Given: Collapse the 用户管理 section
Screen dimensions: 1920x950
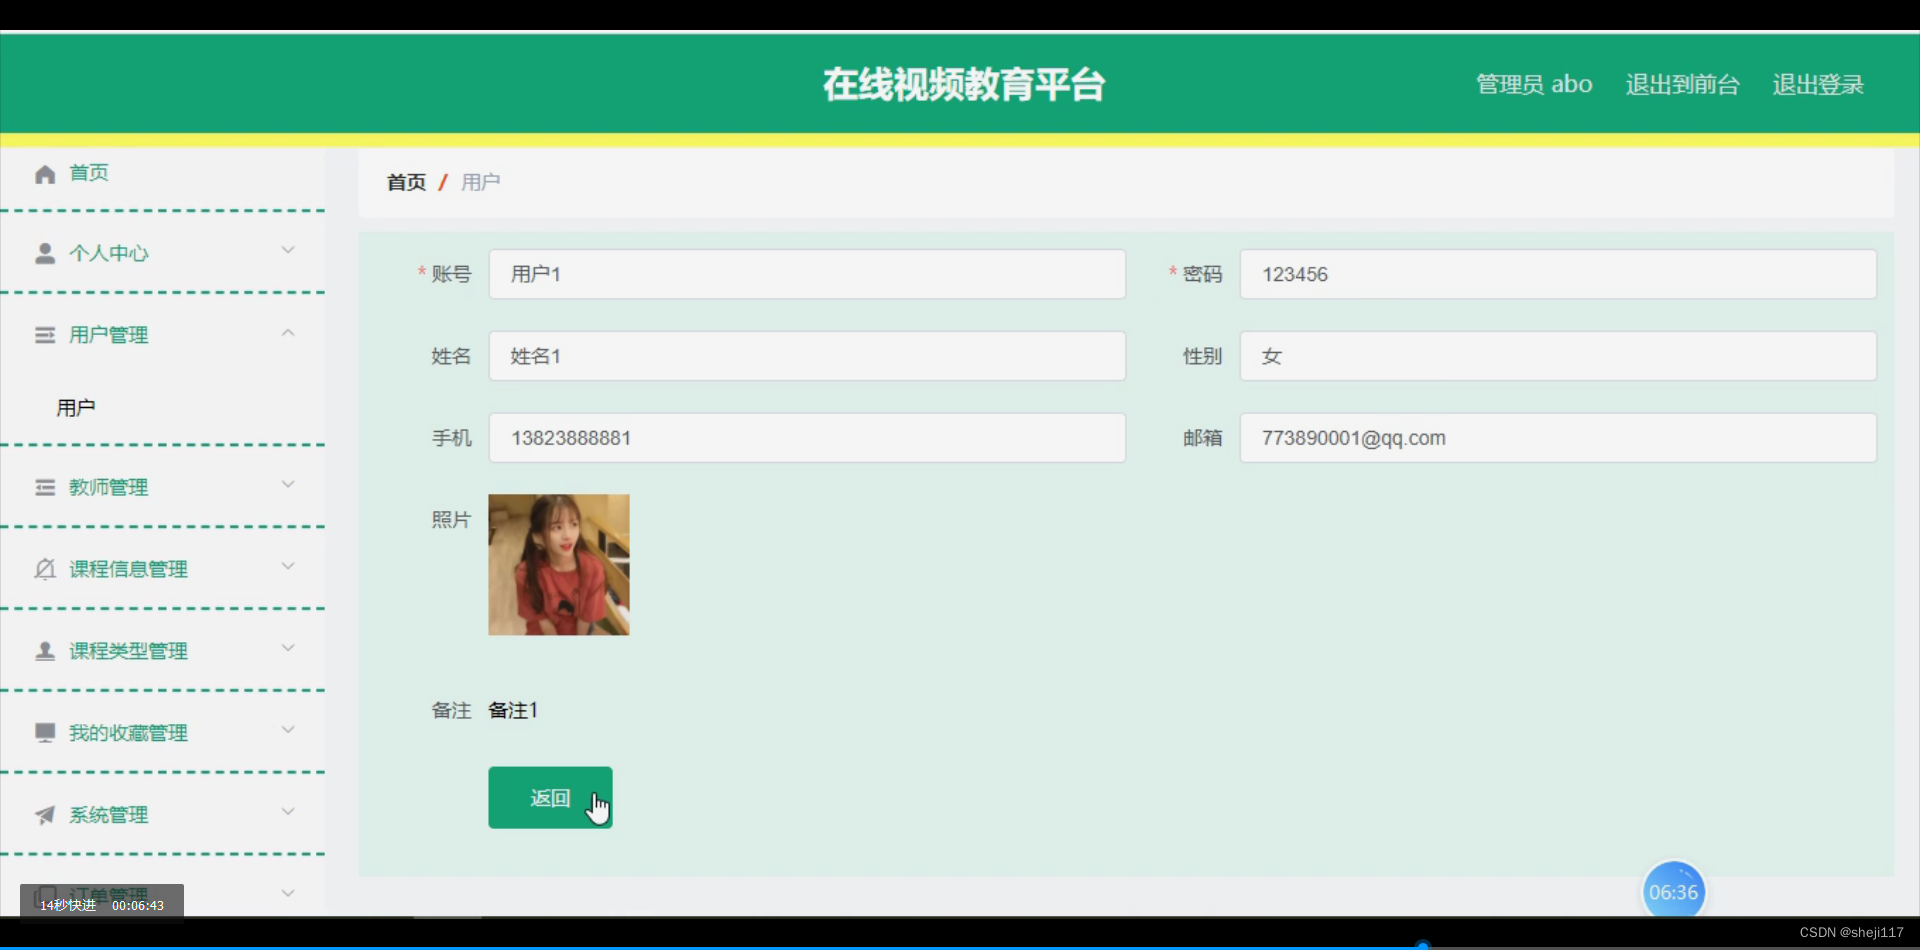Looking at the screenshot, I should [288, 332].
